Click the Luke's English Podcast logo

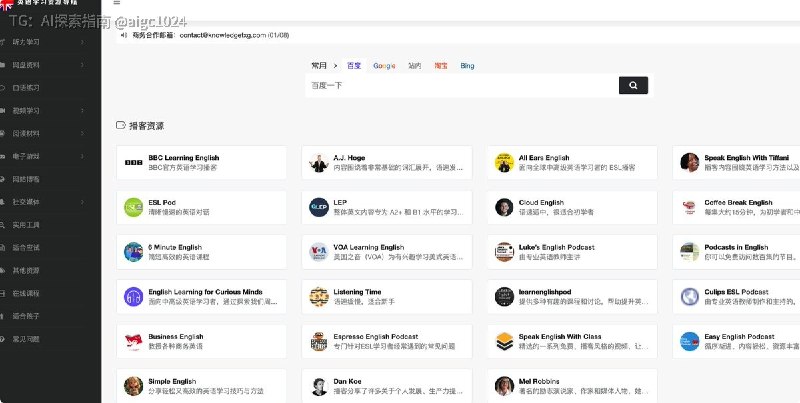tap(504, 252)
